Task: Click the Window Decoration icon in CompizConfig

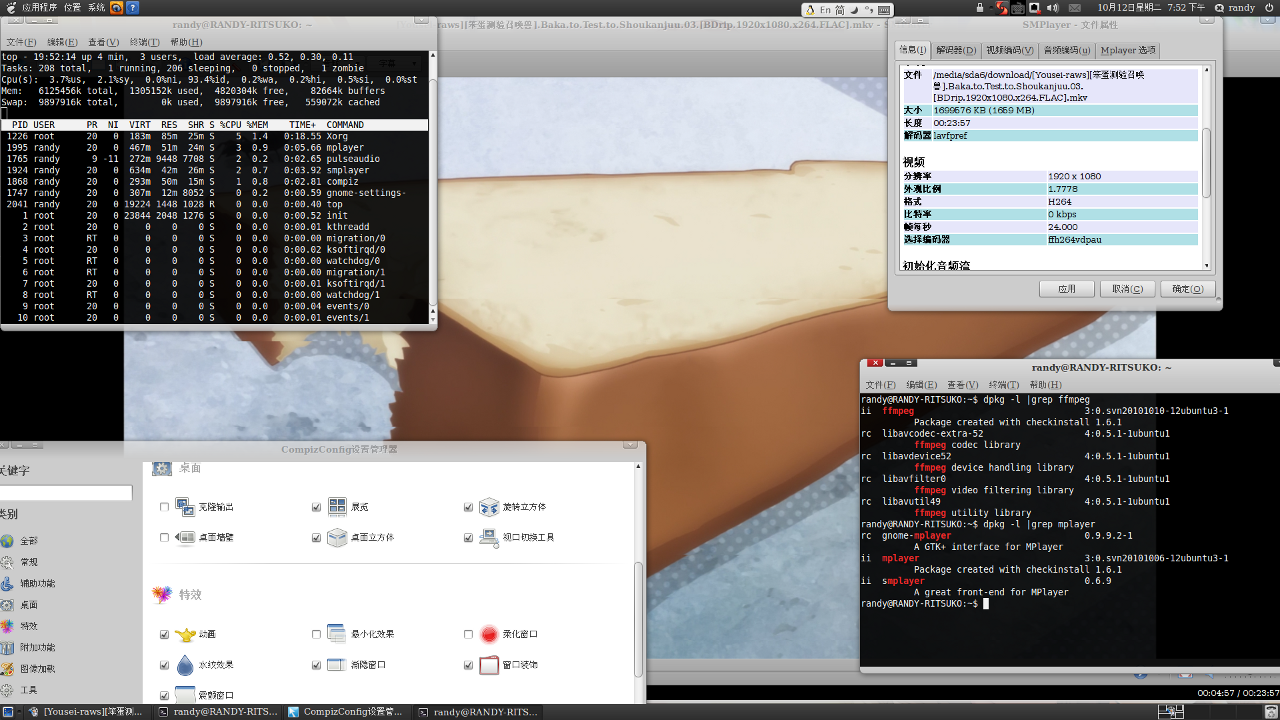Action: (x=489, y=665)
